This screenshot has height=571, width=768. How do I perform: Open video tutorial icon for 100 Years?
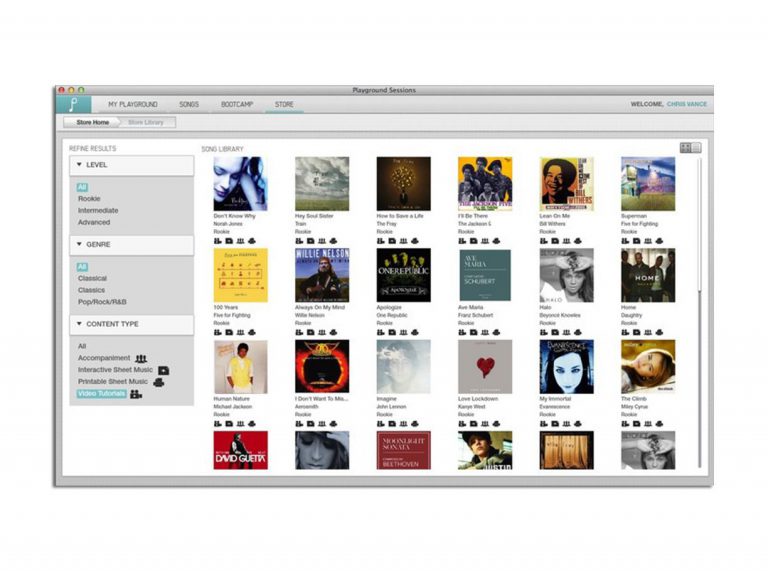217,333
